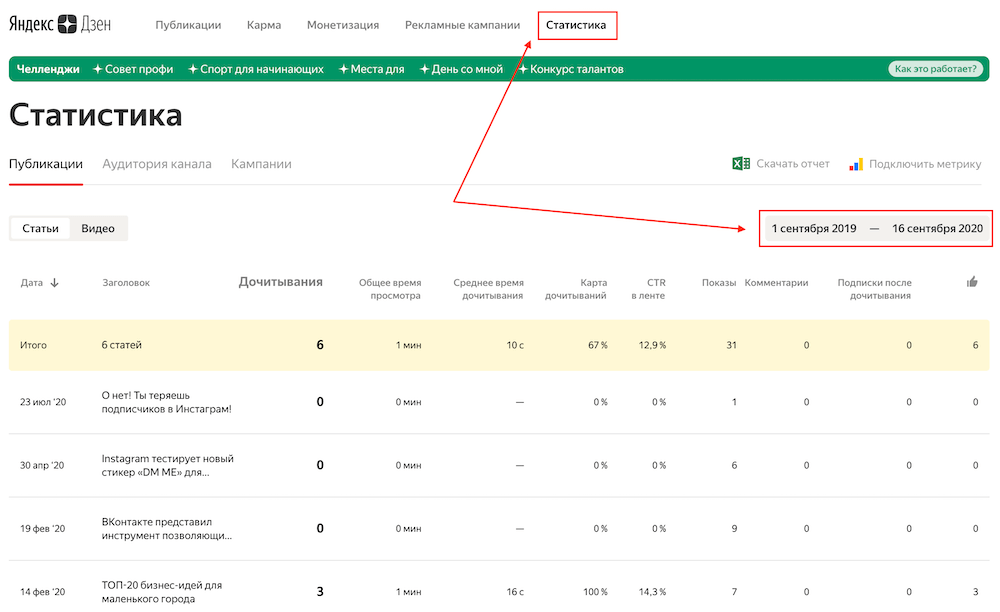
Task: Click the Как это работает? button
Action: [x=936, y=69]
